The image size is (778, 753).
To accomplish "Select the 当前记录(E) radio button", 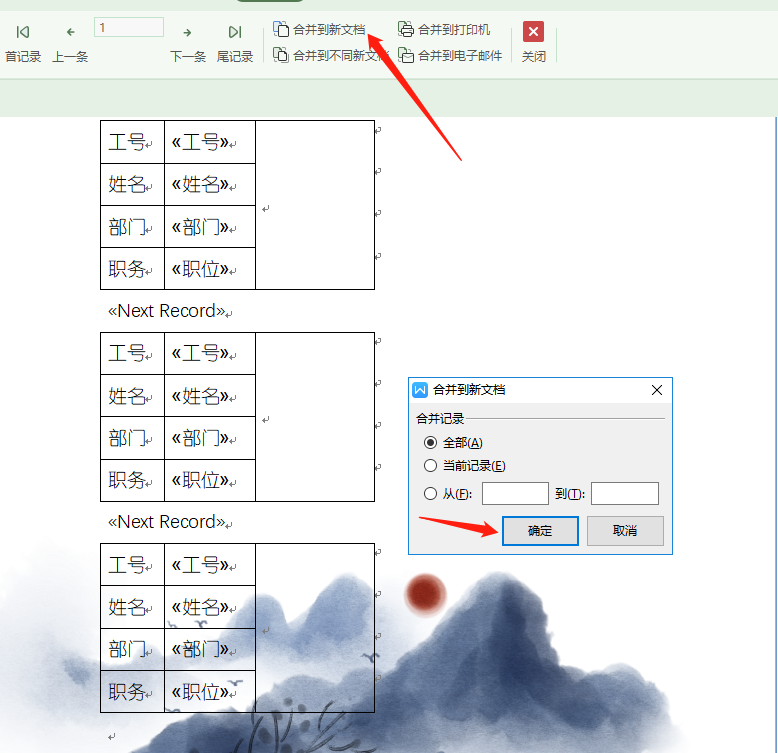I will coord(430,465).
